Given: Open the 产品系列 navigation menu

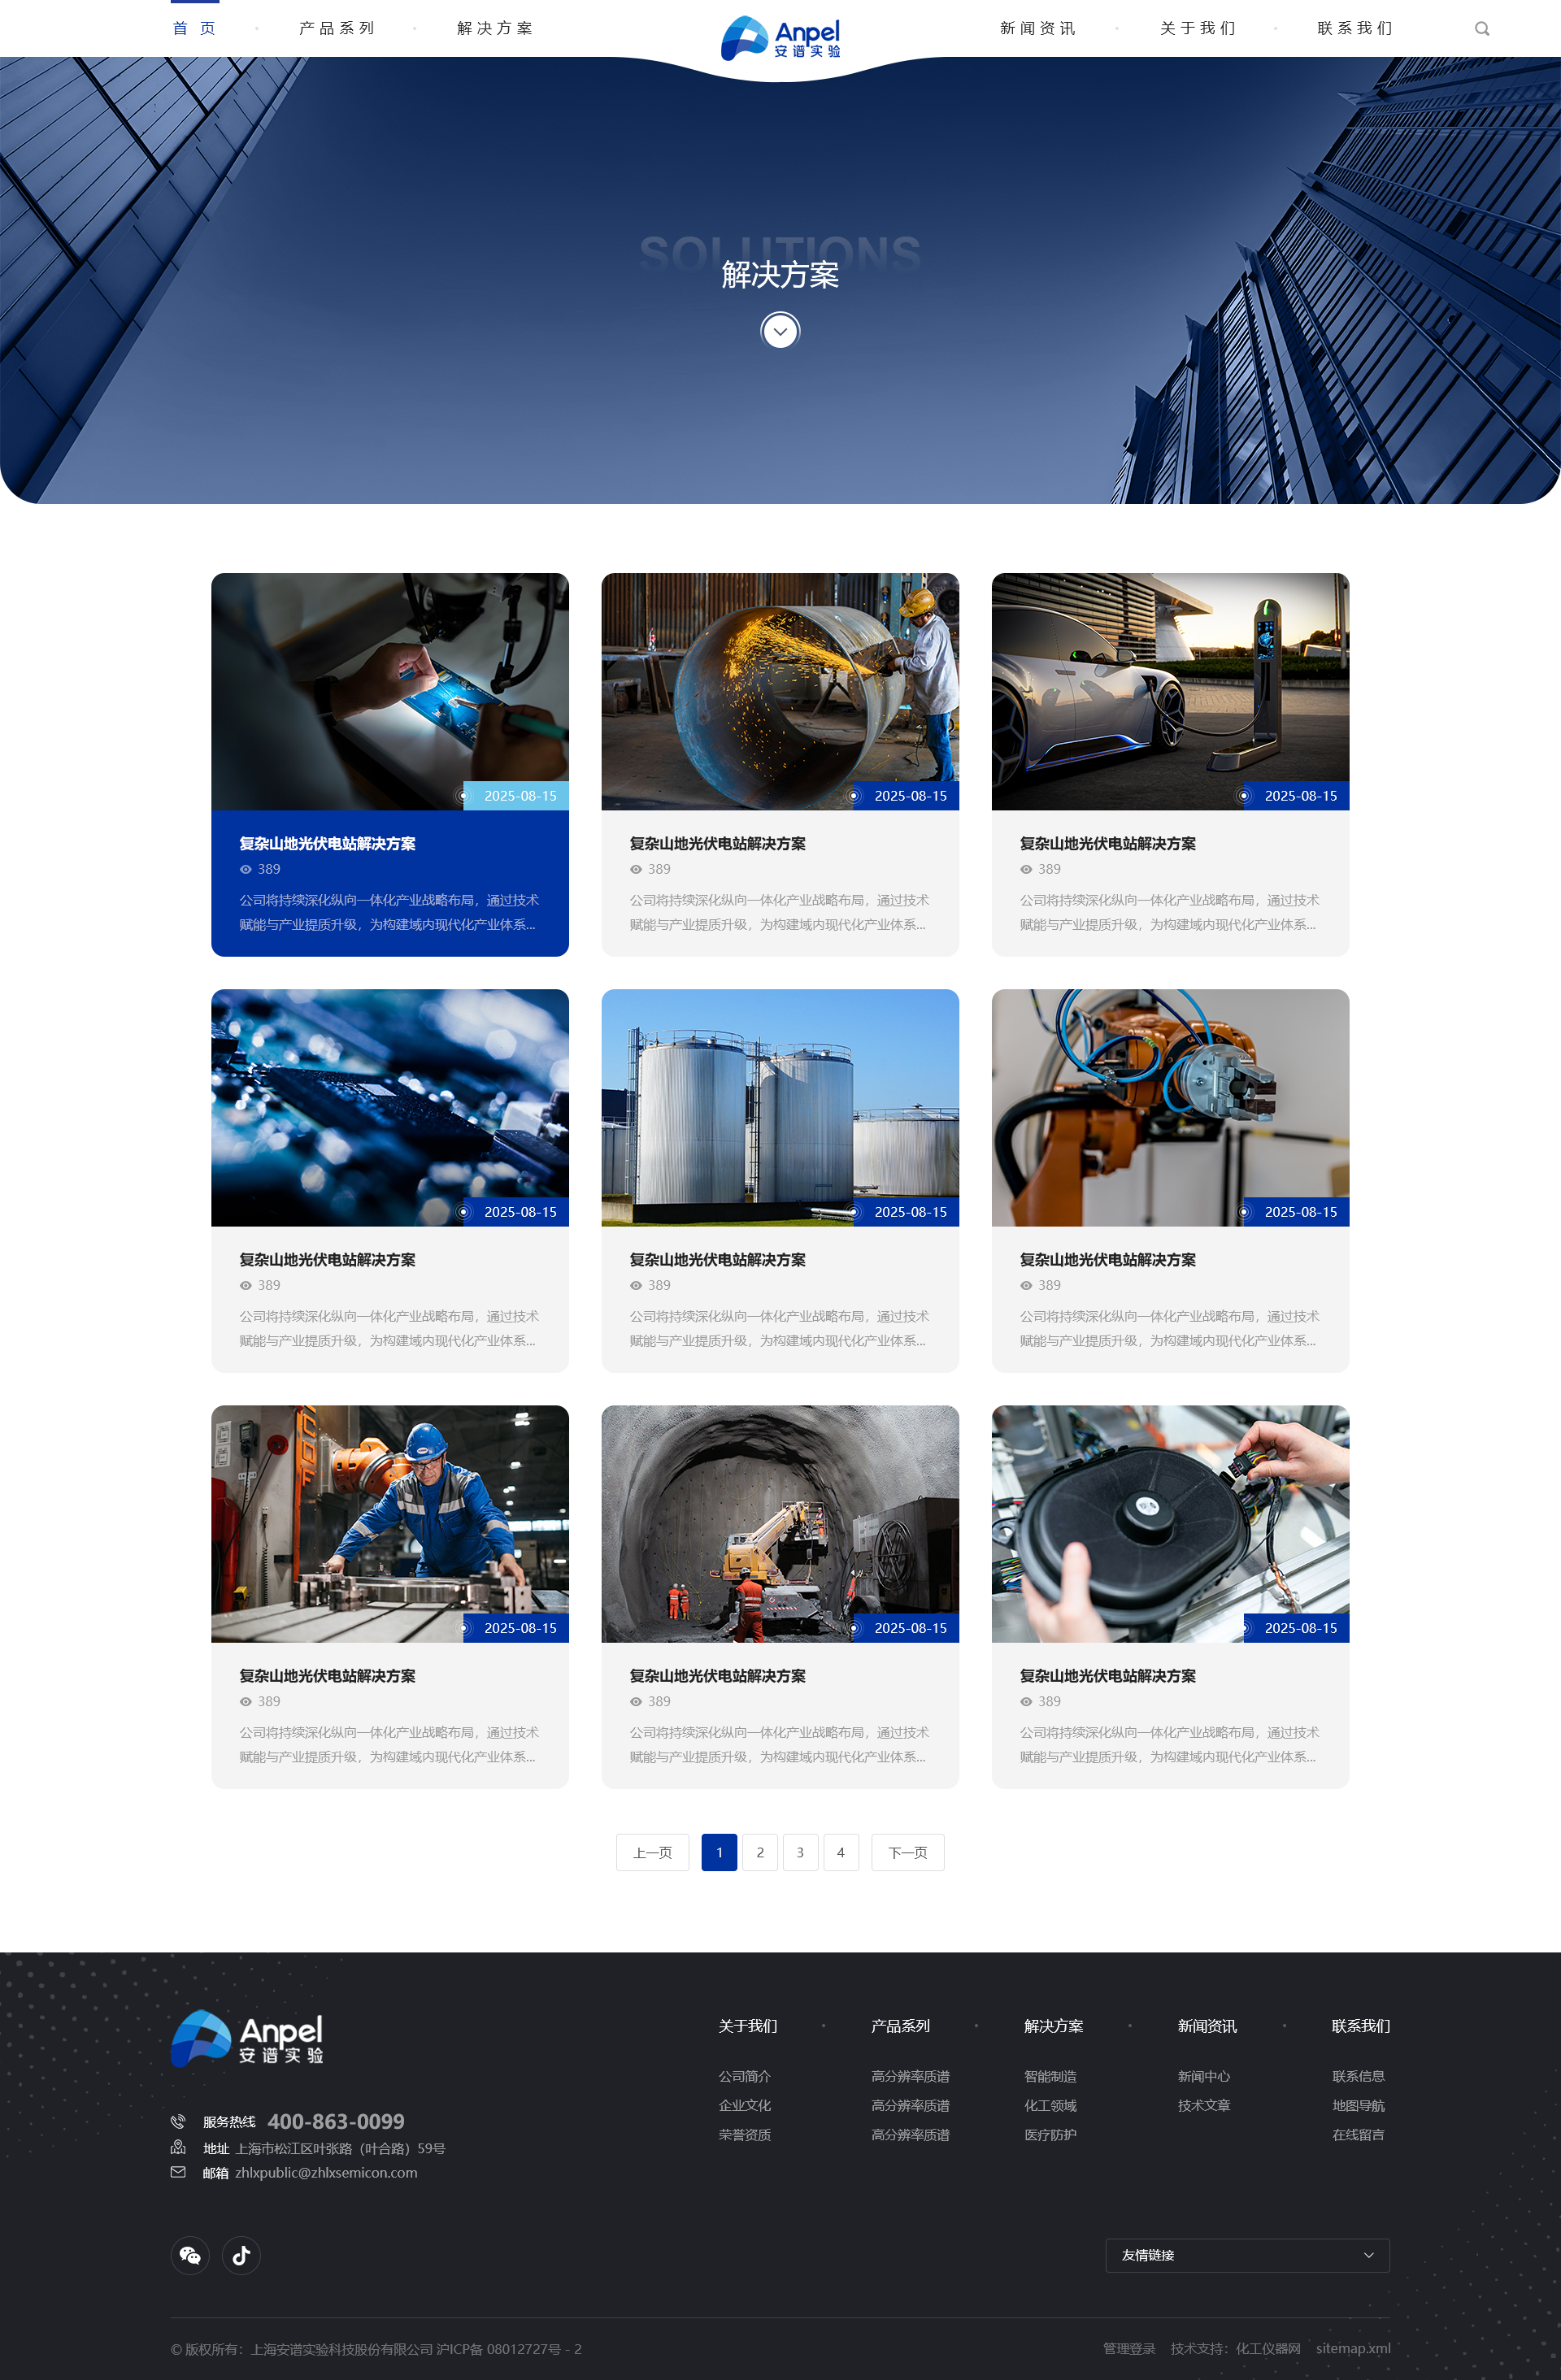Looking at the screenshot, I should tap(337, 29).
